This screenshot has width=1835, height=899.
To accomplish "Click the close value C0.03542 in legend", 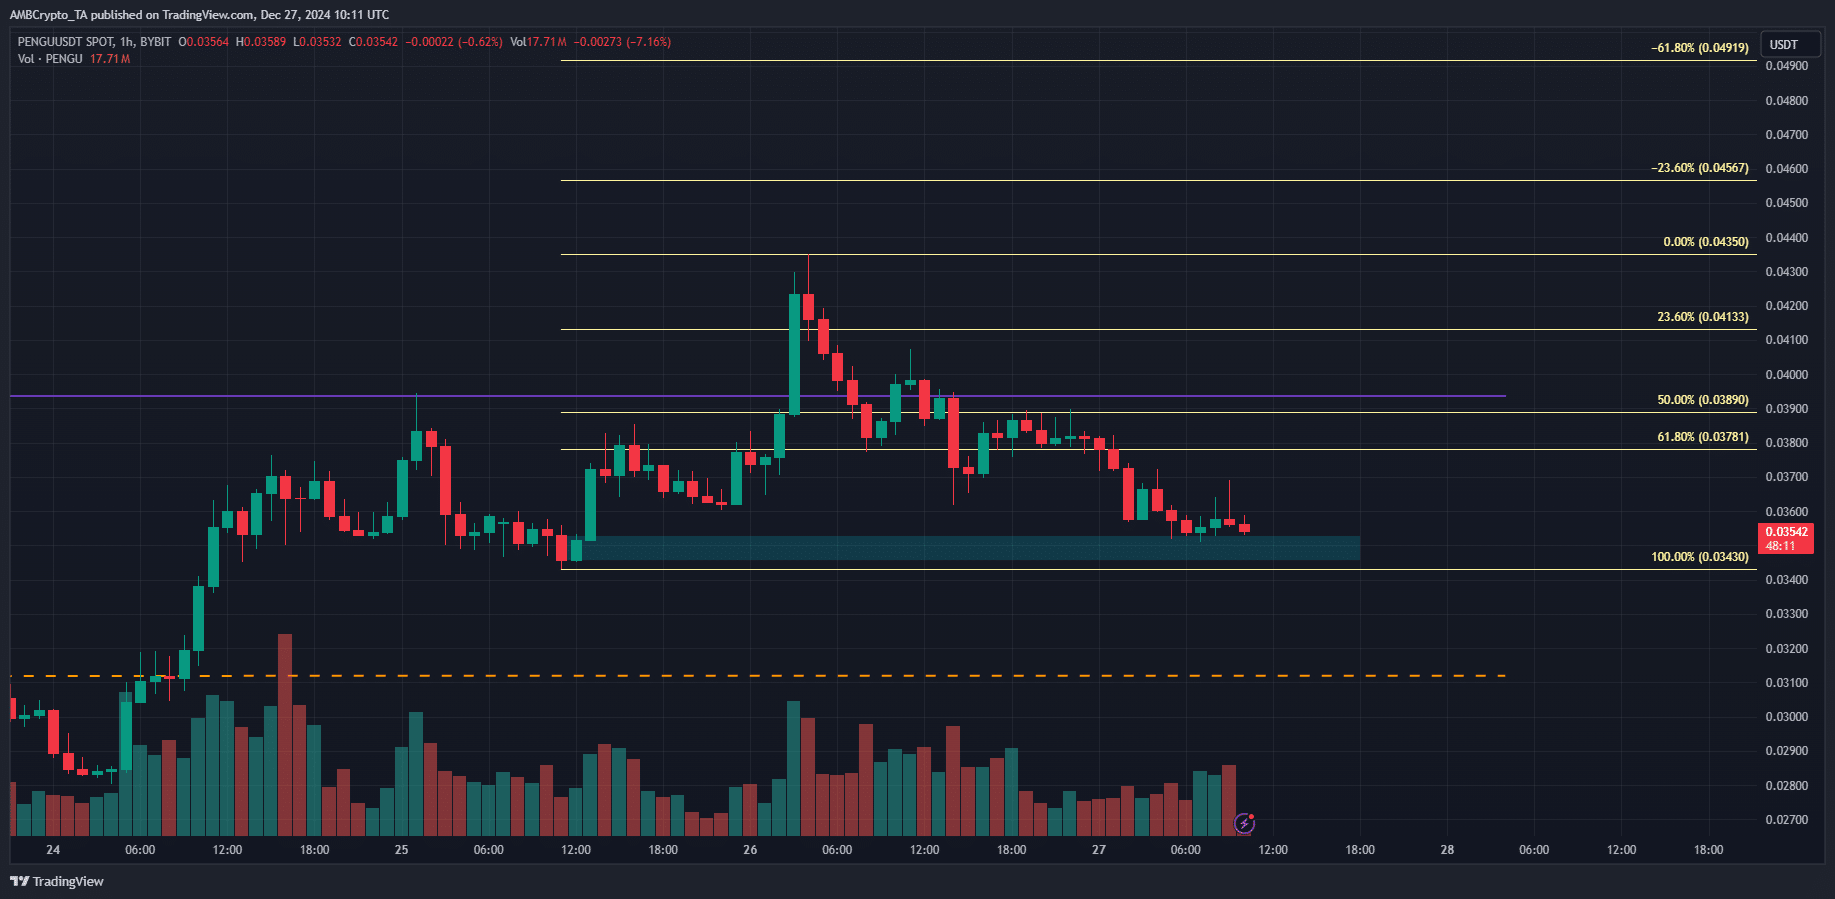I will [373, 42].
